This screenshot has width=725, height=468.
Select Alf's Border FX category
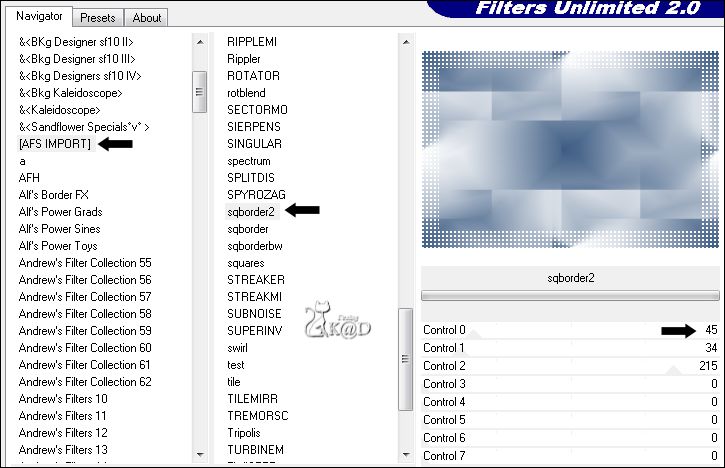(54, 195)
